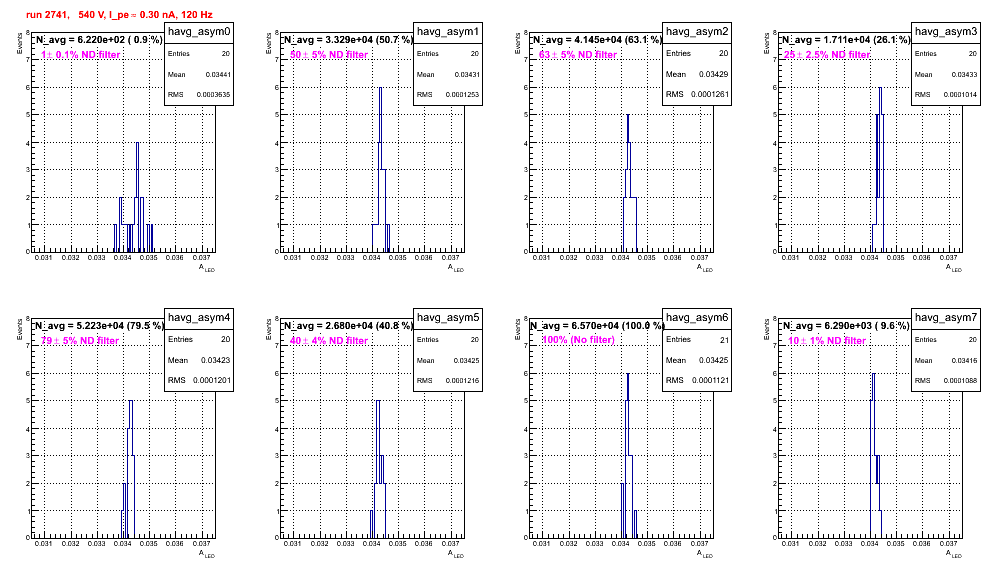Click the histogram peak in havg_asym4 plot
This screenshot has width=996, height=572.
[131, 401]
